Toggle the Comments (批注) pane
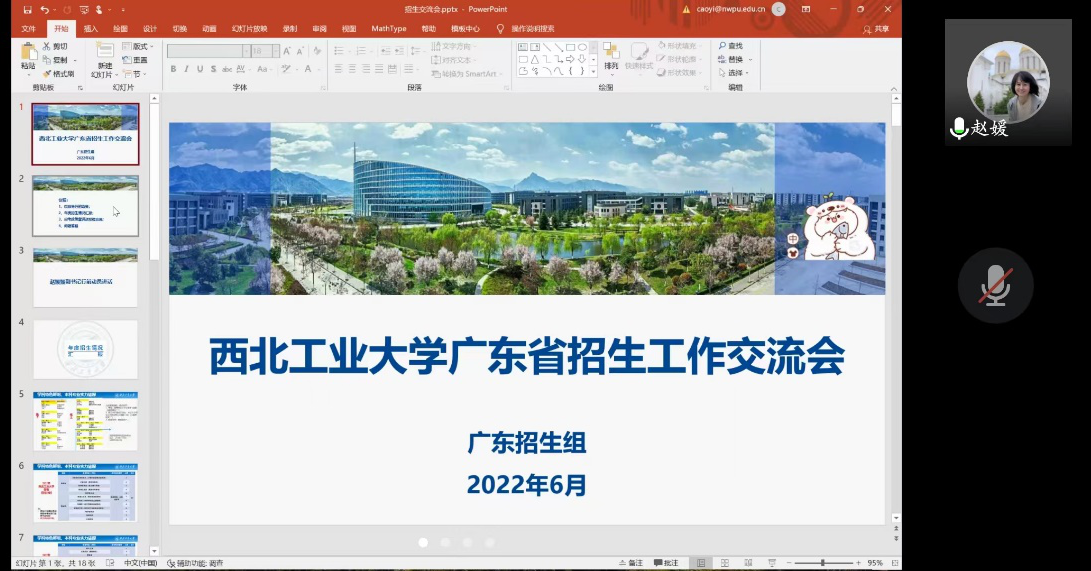 [666, 563]
